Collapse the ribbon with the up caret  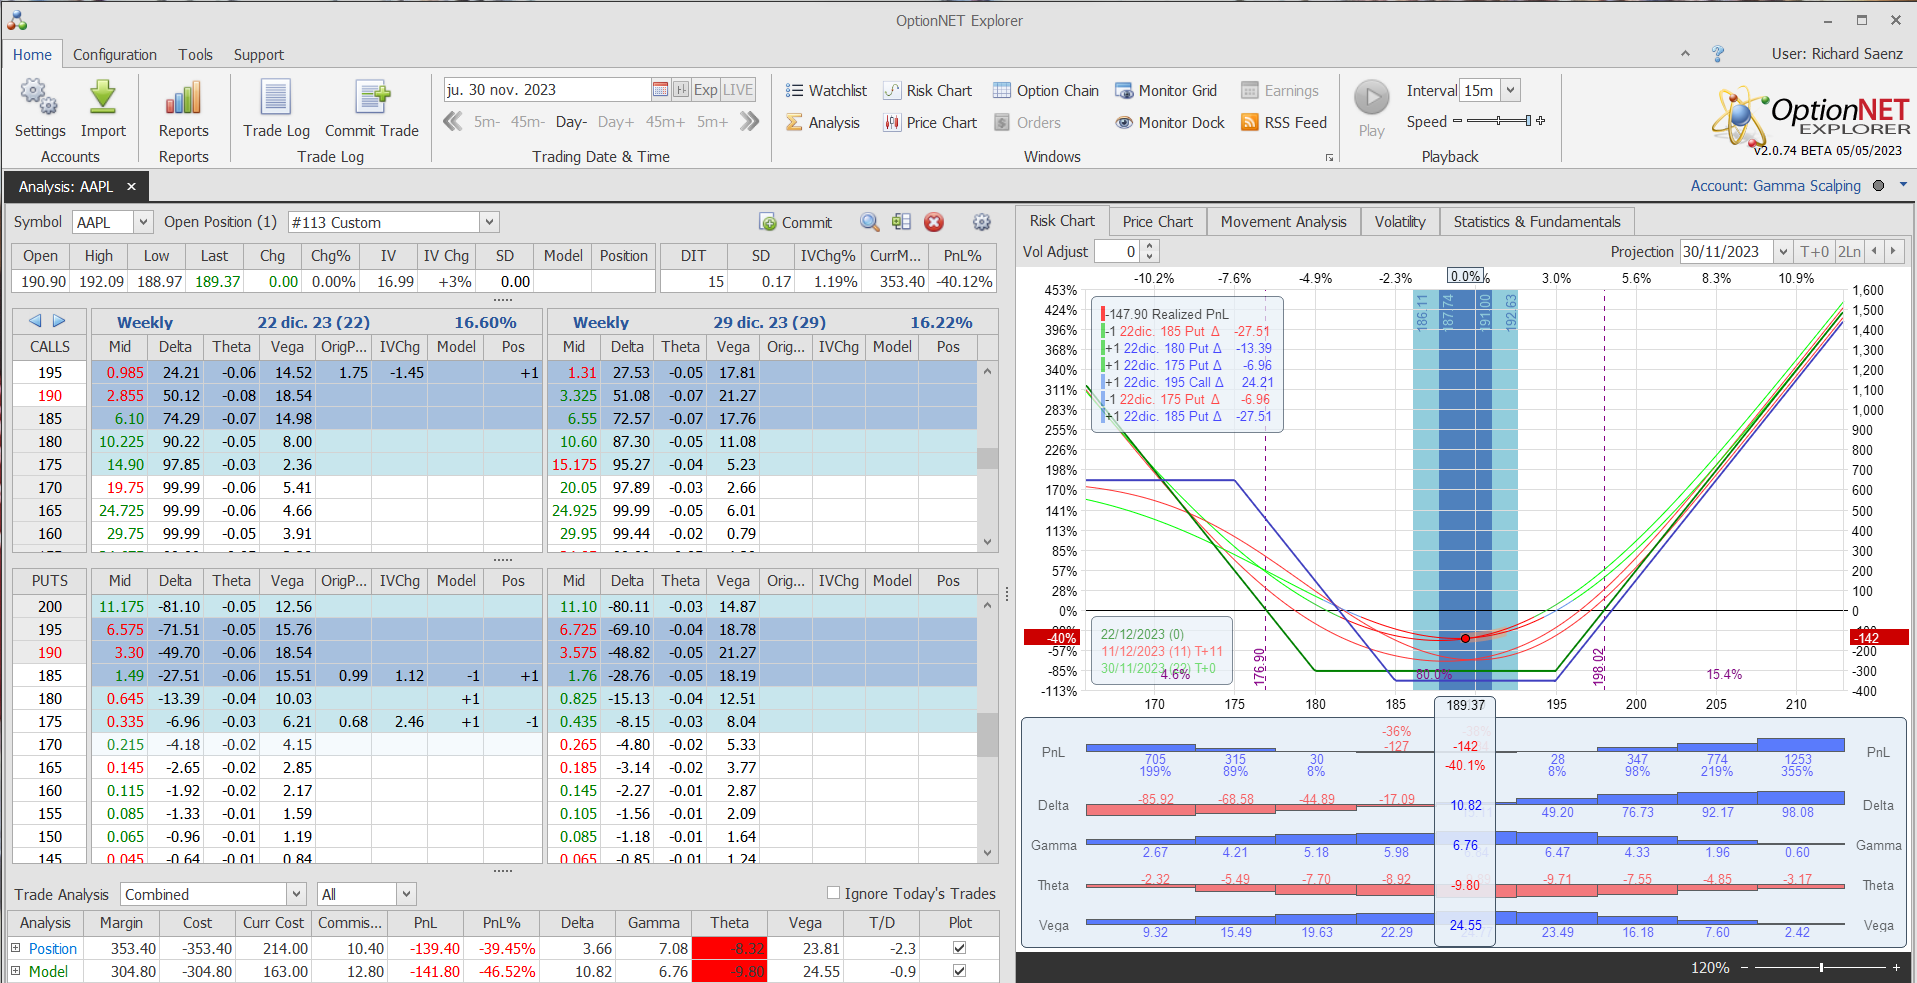1686,54
